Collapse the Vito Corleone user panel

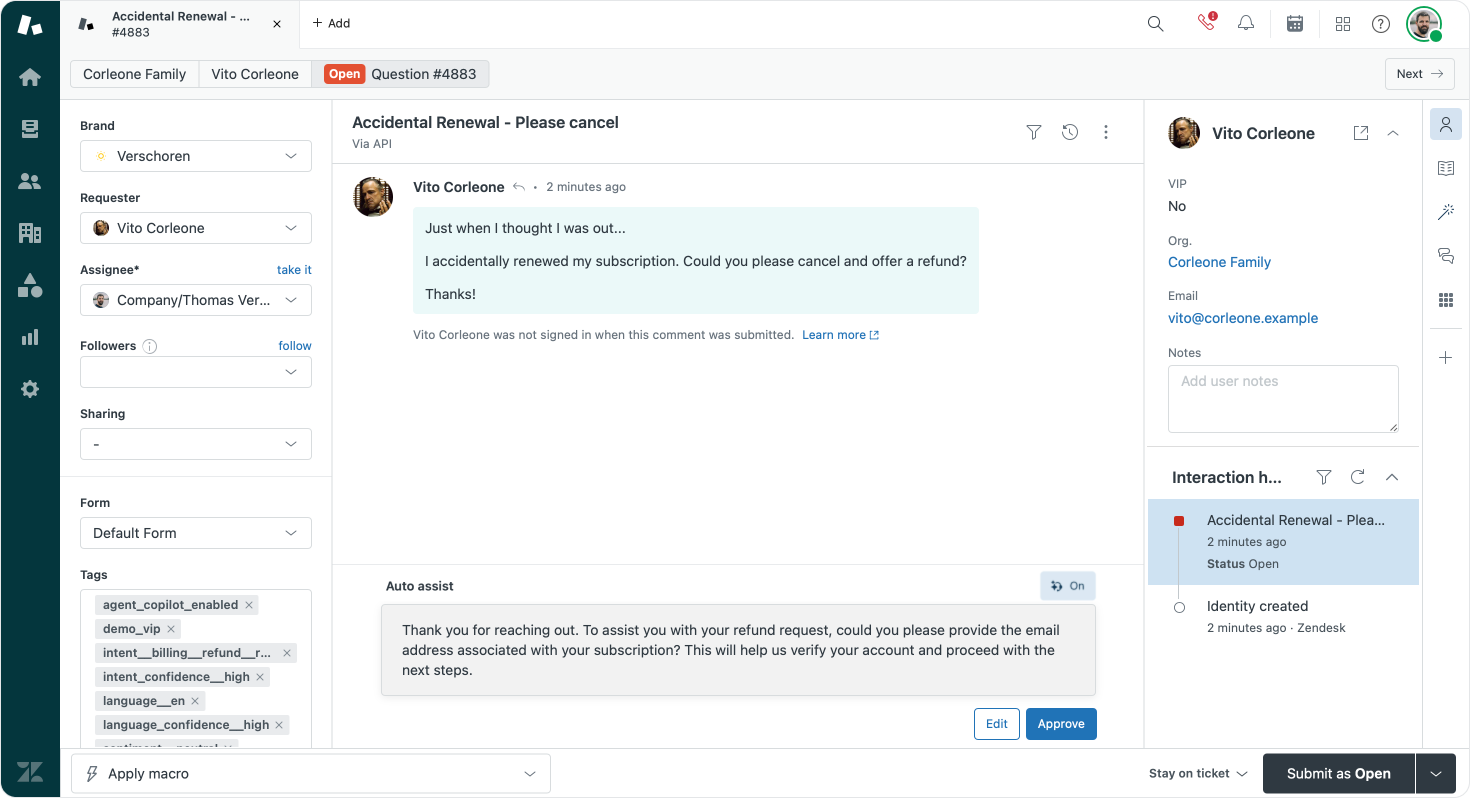click(x=1393, y=133)
